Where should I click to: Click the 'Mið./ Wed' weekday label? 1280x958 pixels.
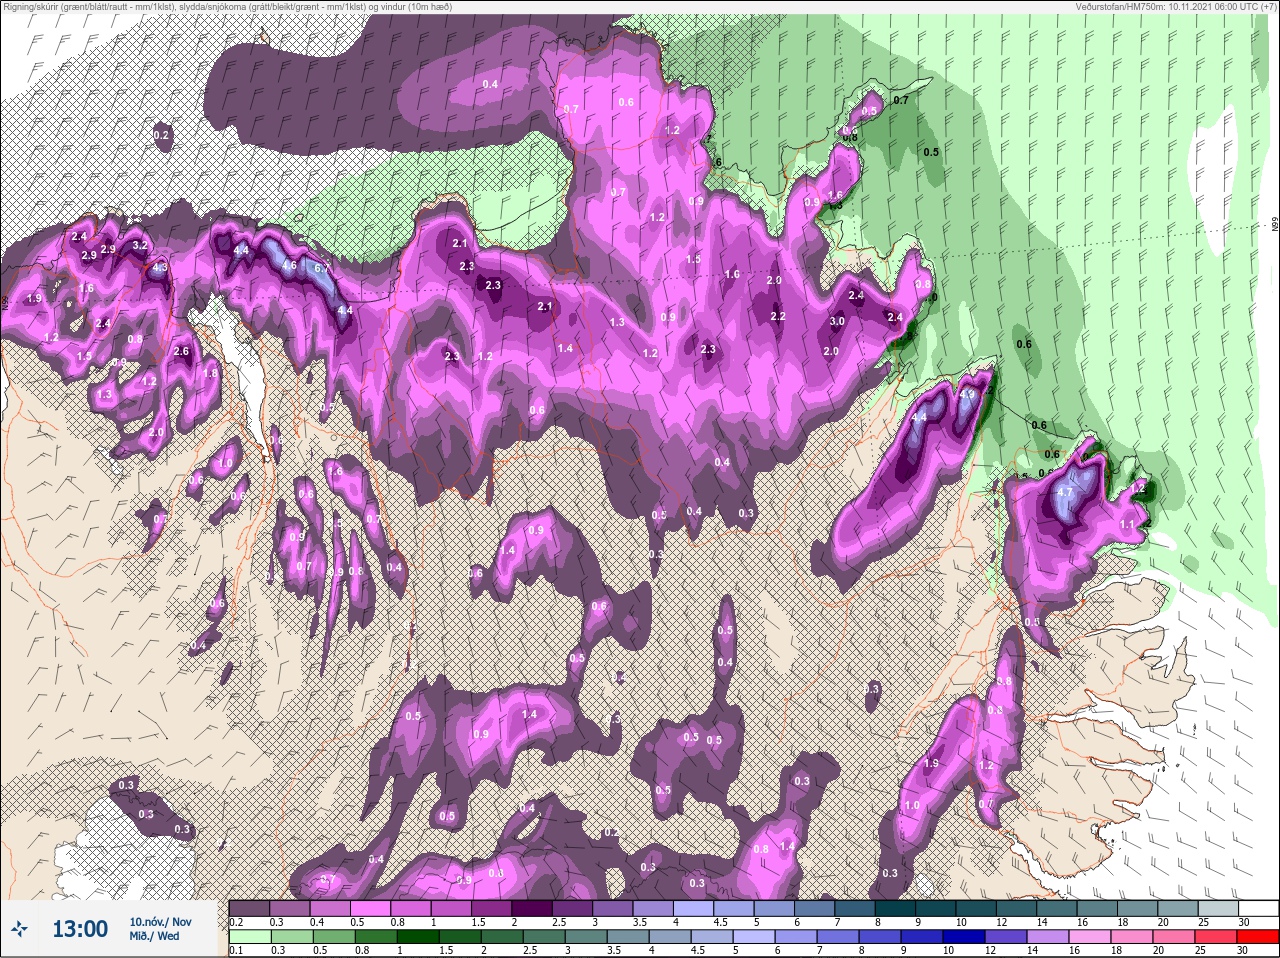click(155, 936)
